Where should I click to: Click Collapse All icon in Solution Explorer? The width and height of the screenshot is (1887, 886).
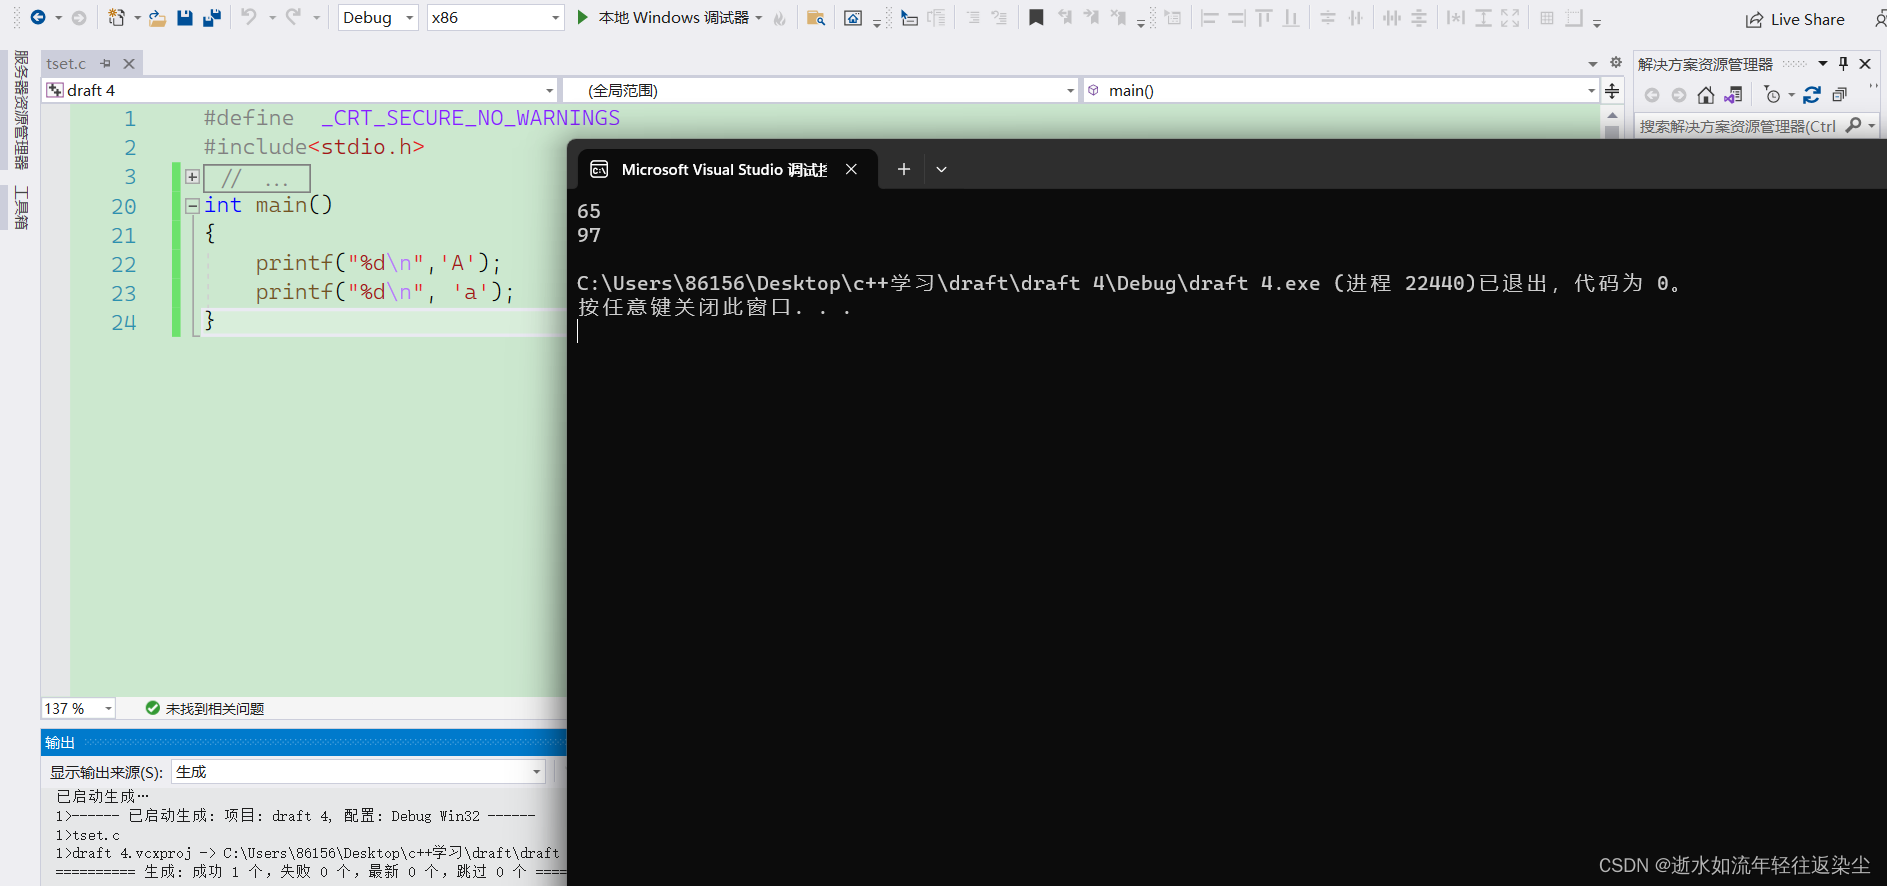tap(1839, 95)
